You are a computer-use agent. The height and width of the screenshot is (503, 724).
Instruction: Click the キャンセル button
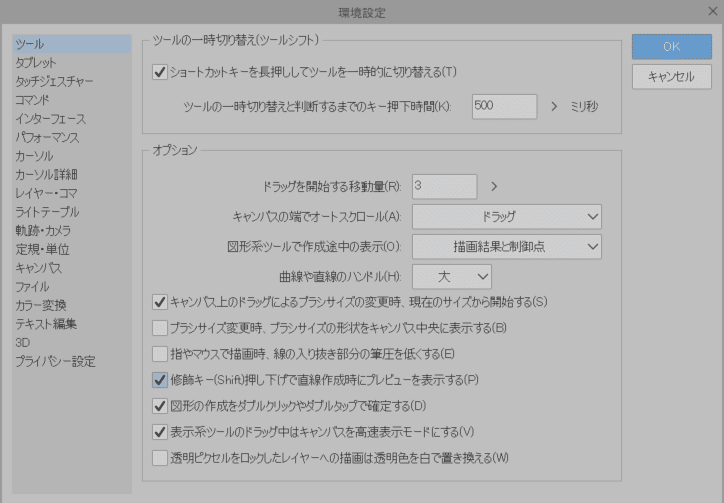click(x=672, y=77)
